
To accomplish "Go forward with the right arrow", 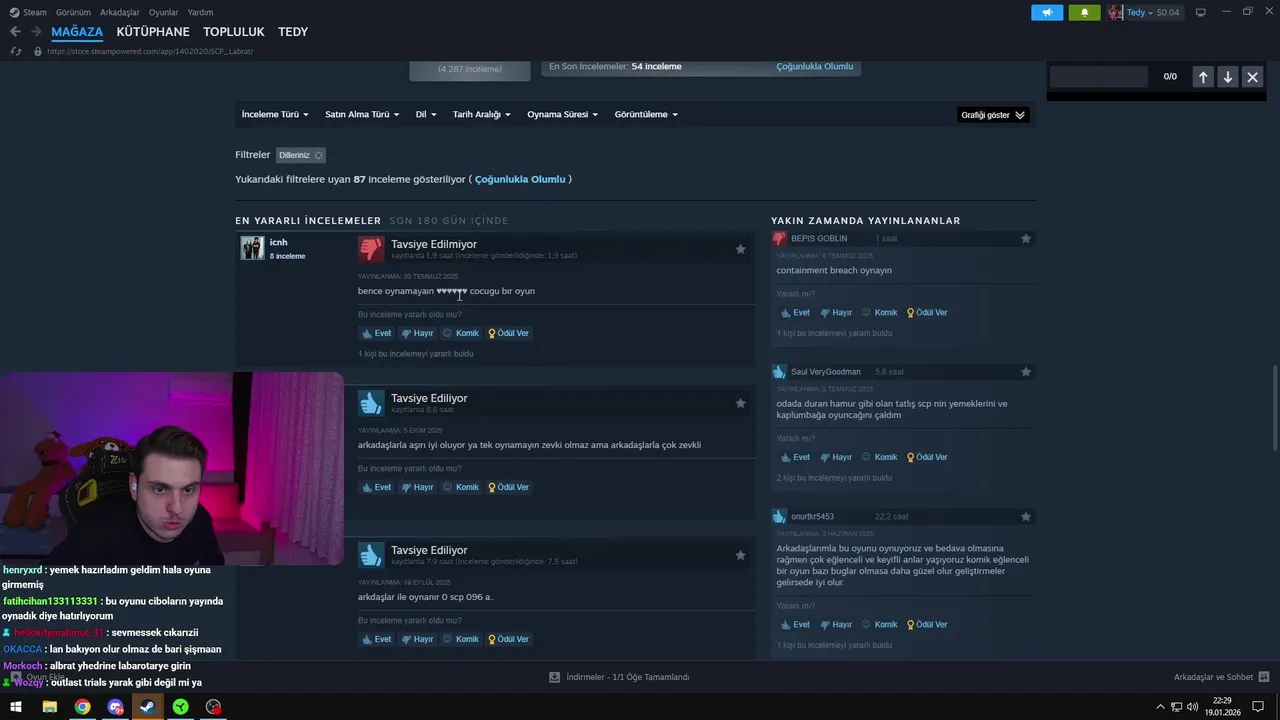I will coord(36,32).
